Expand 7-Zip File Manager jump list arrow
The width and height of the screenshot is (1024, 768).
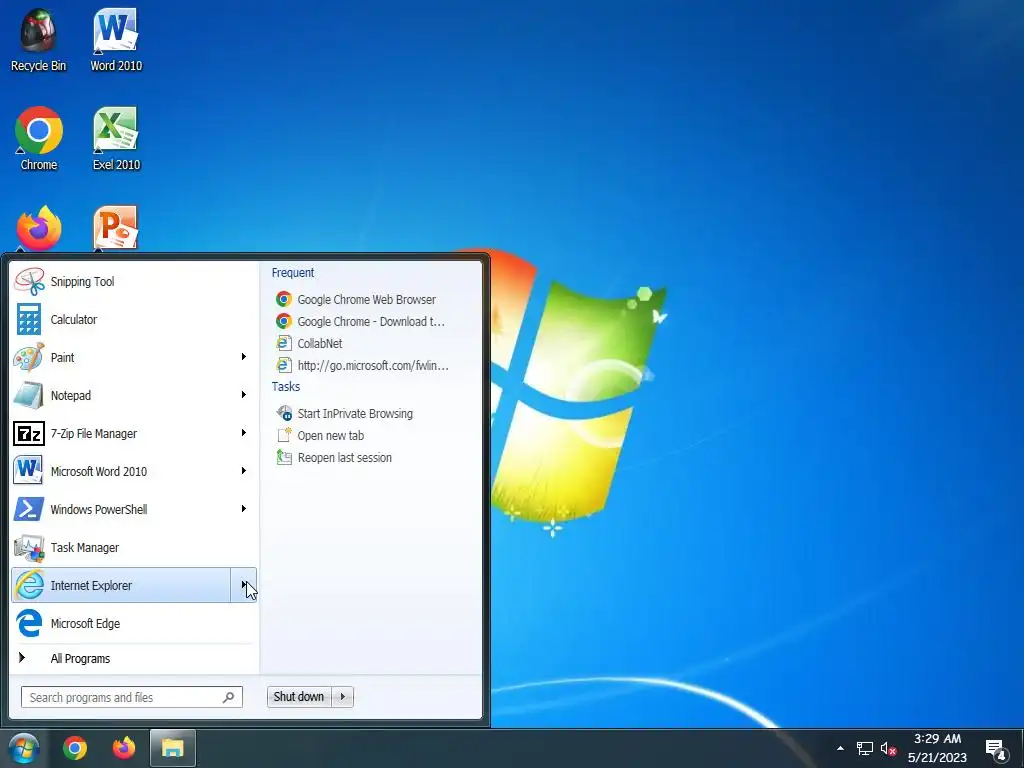(244, 432)
